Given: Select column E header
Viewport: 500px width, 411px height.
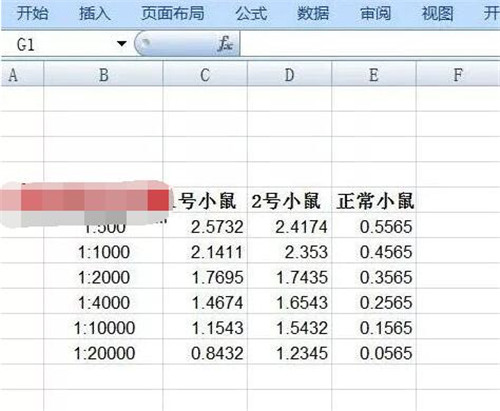Looking at the screenshot, I should (374, 74).
